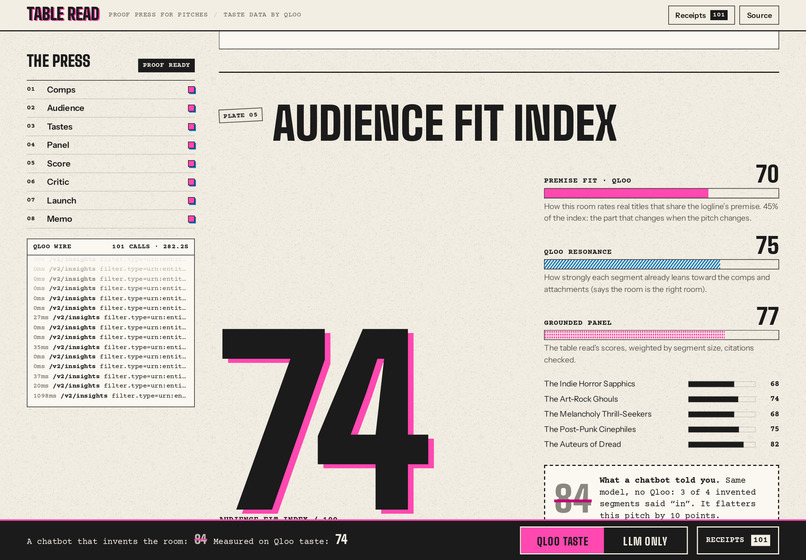Click pink status square beside Panel

pos(192,146)
